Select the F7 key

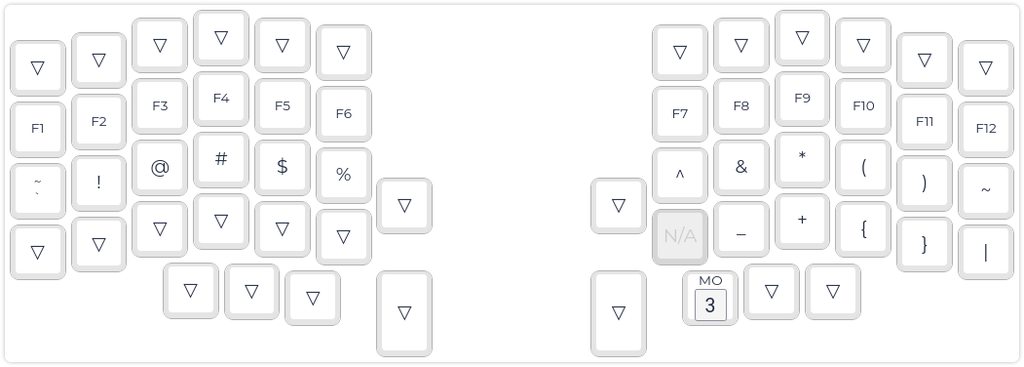pos(680,114)
